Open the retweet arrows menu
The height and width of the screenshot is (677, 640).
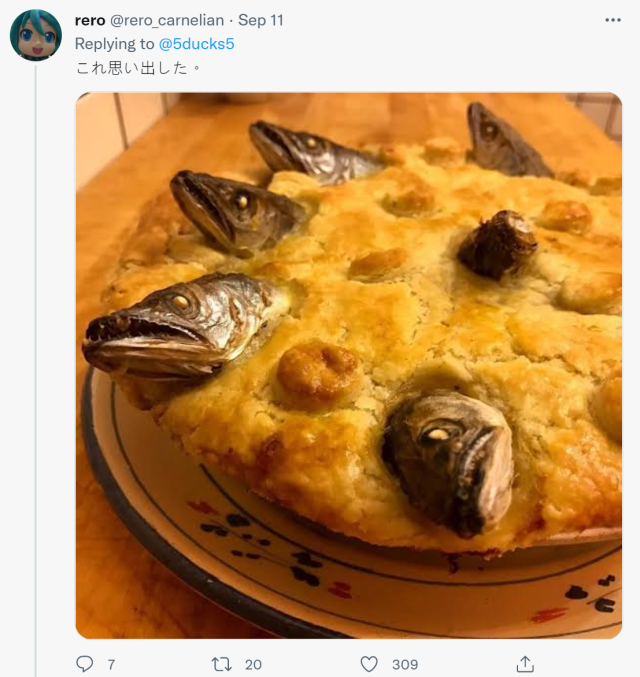click(x=222, y=664)
